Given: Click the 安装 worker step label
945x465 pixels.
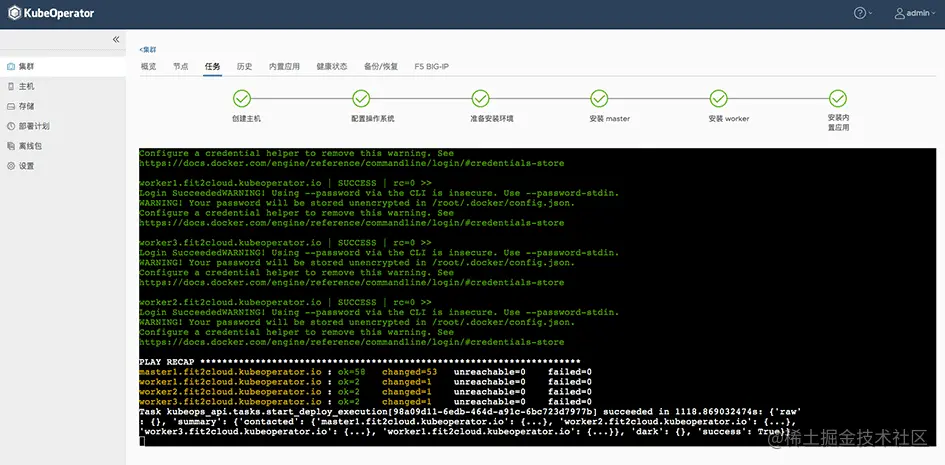Looking at the screenshot, I should 729,119.
